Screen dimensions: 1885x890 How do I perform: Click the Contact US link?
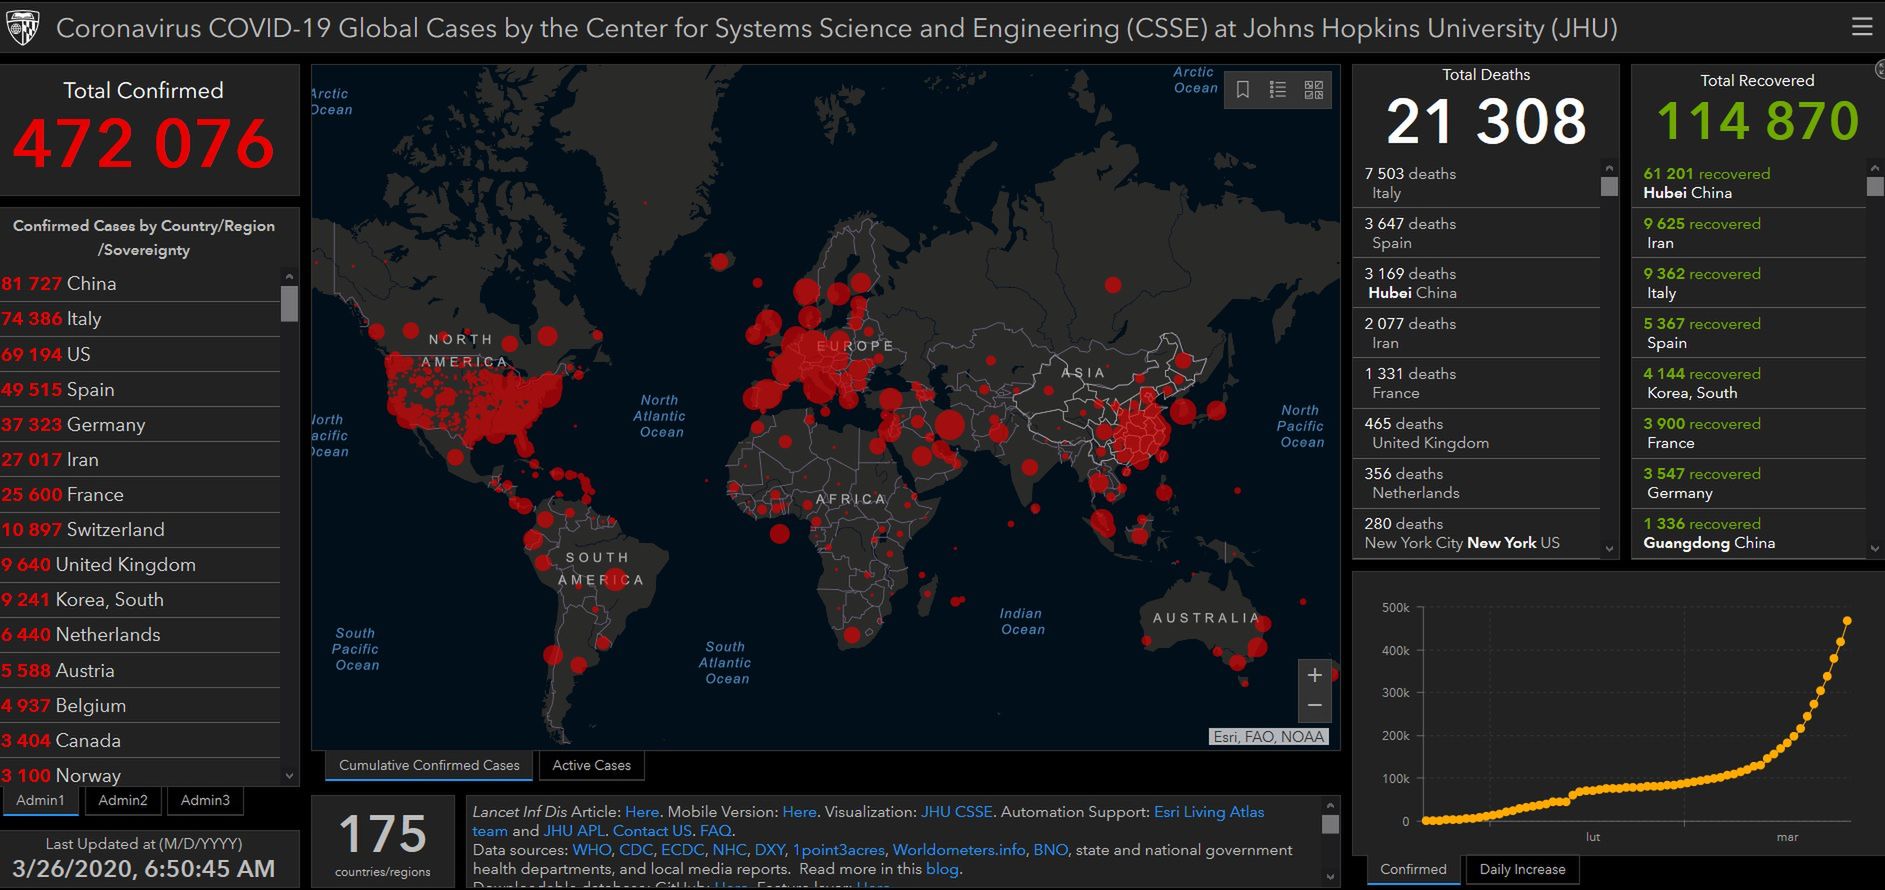[x=652, y=831]
